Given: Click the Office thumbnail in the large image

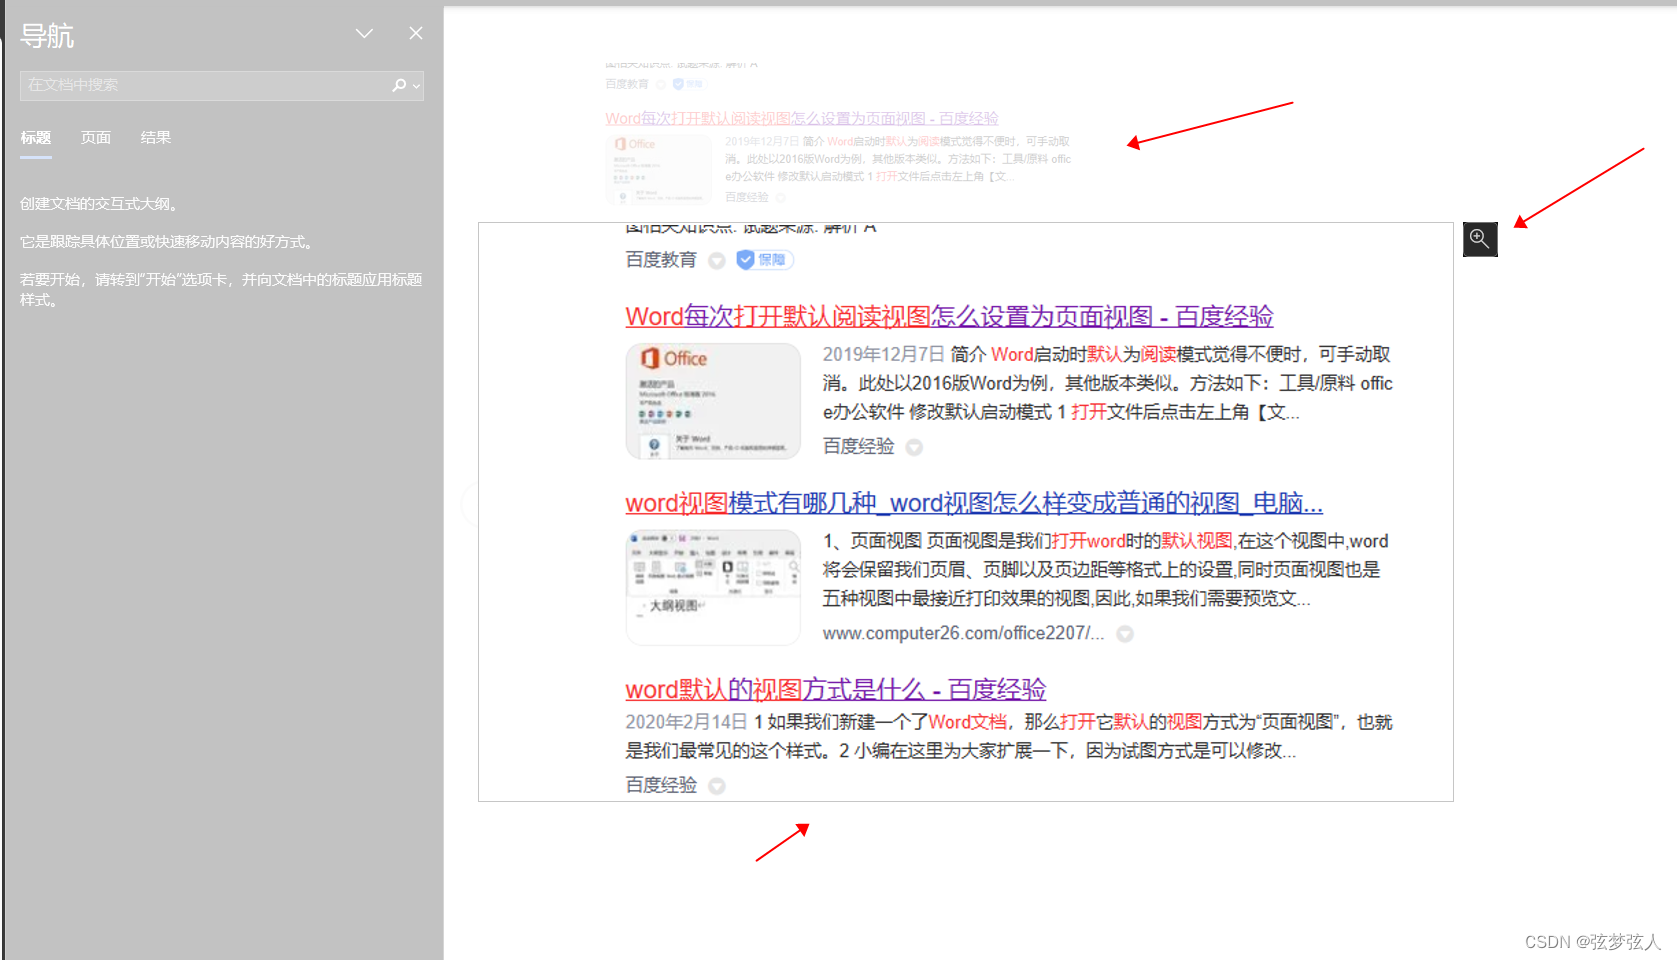Looking at the screenshot, I should (713, 401).
